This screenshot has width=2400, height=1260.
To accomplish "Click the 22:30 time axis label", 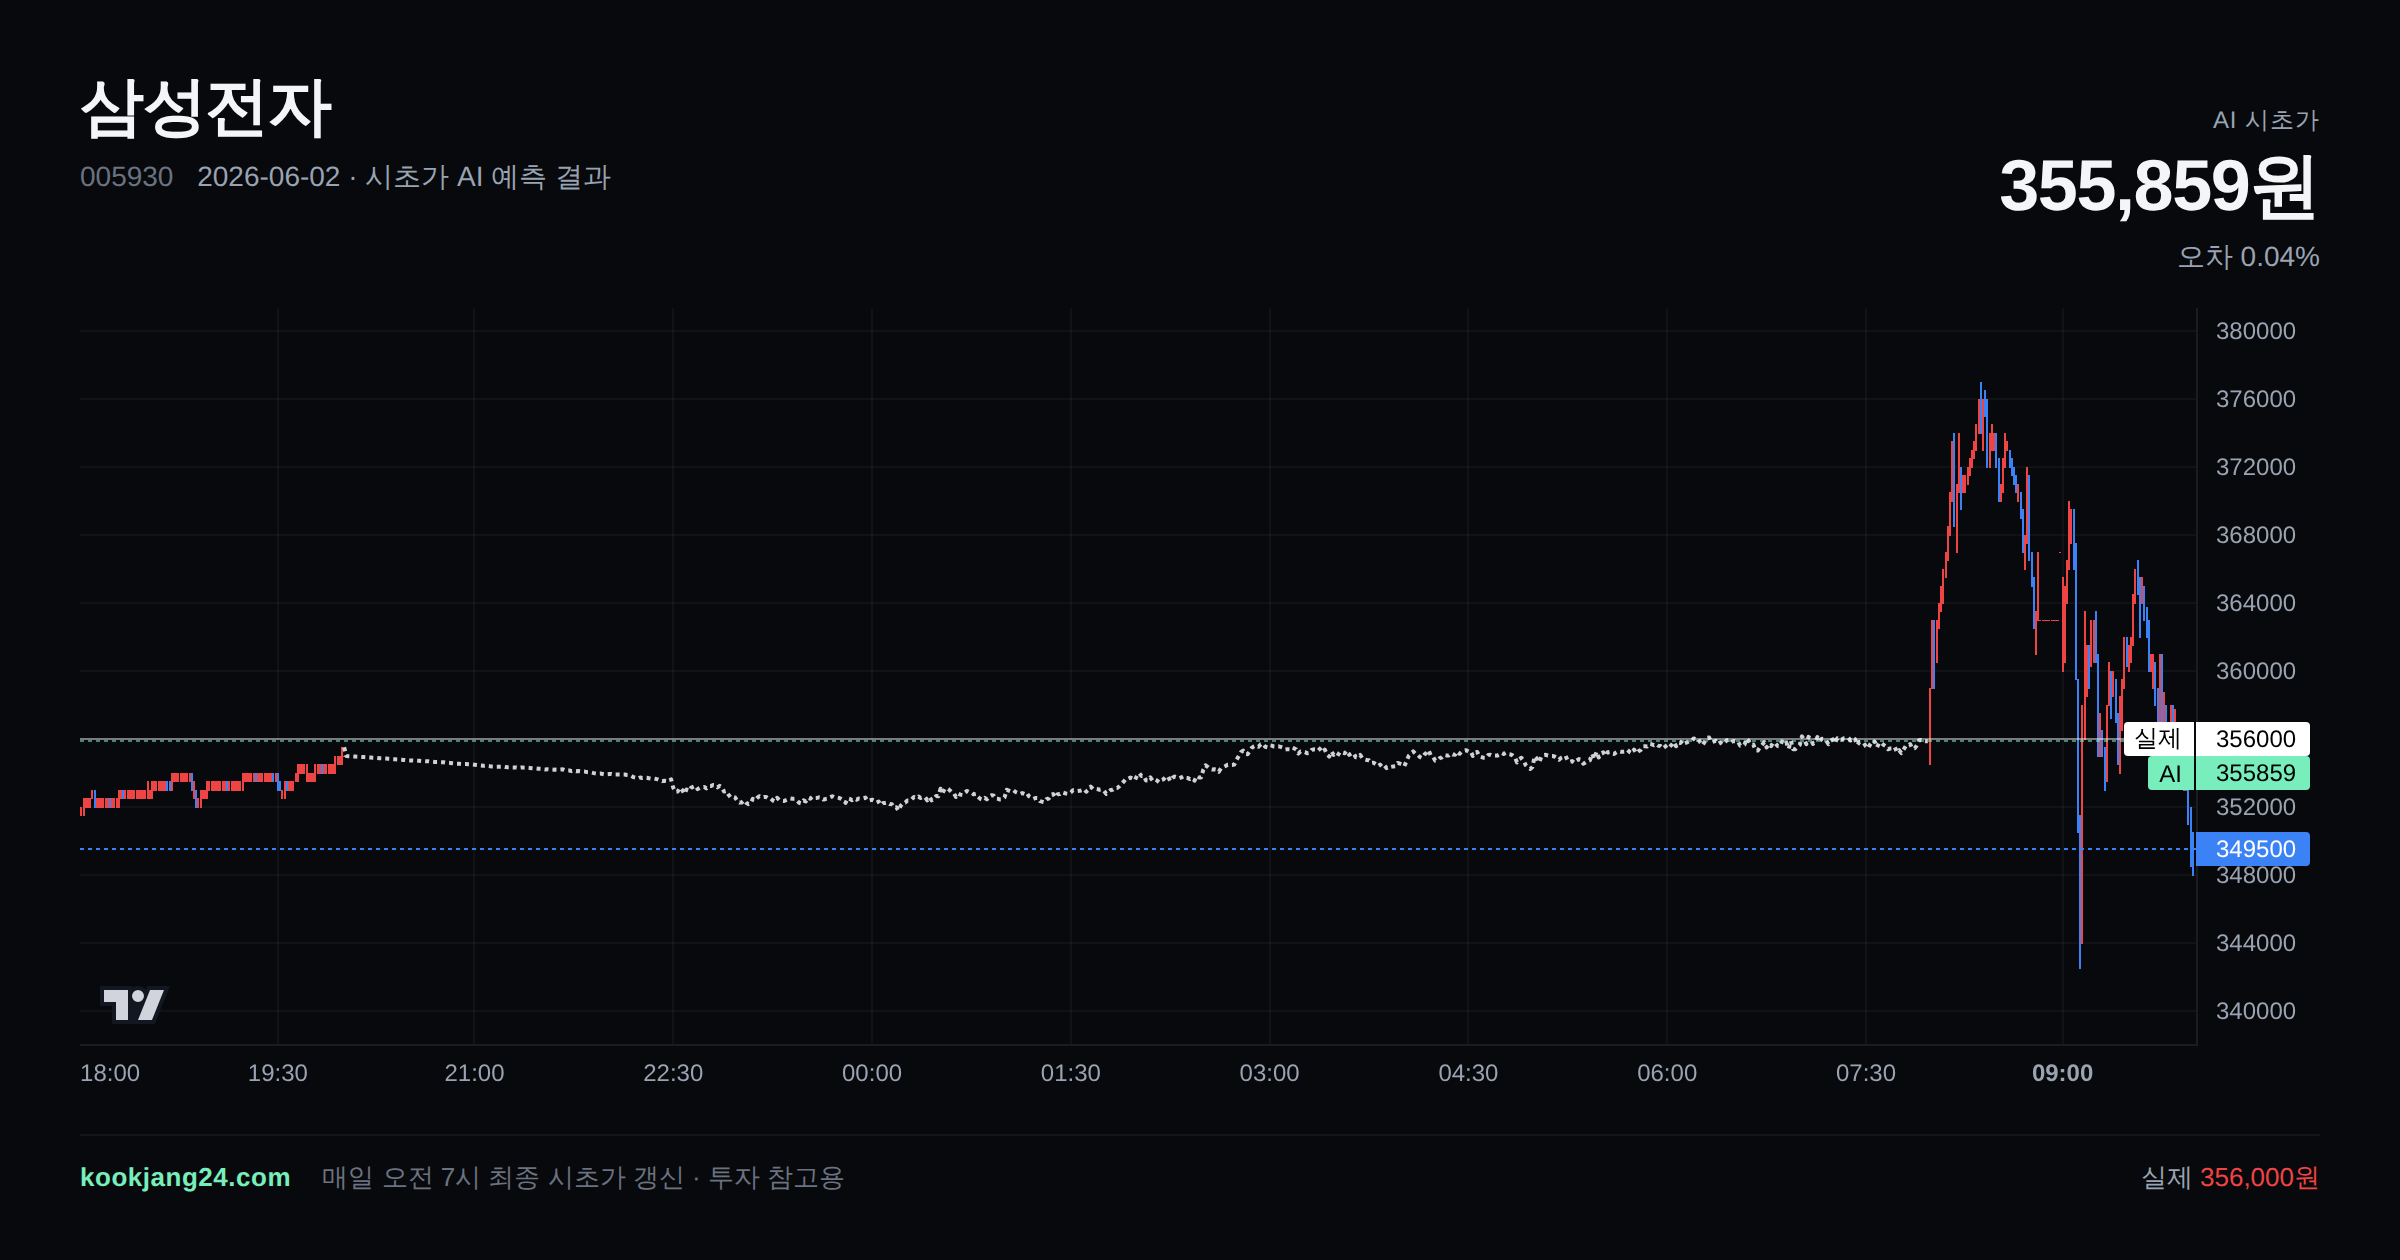I will 673,1073.
